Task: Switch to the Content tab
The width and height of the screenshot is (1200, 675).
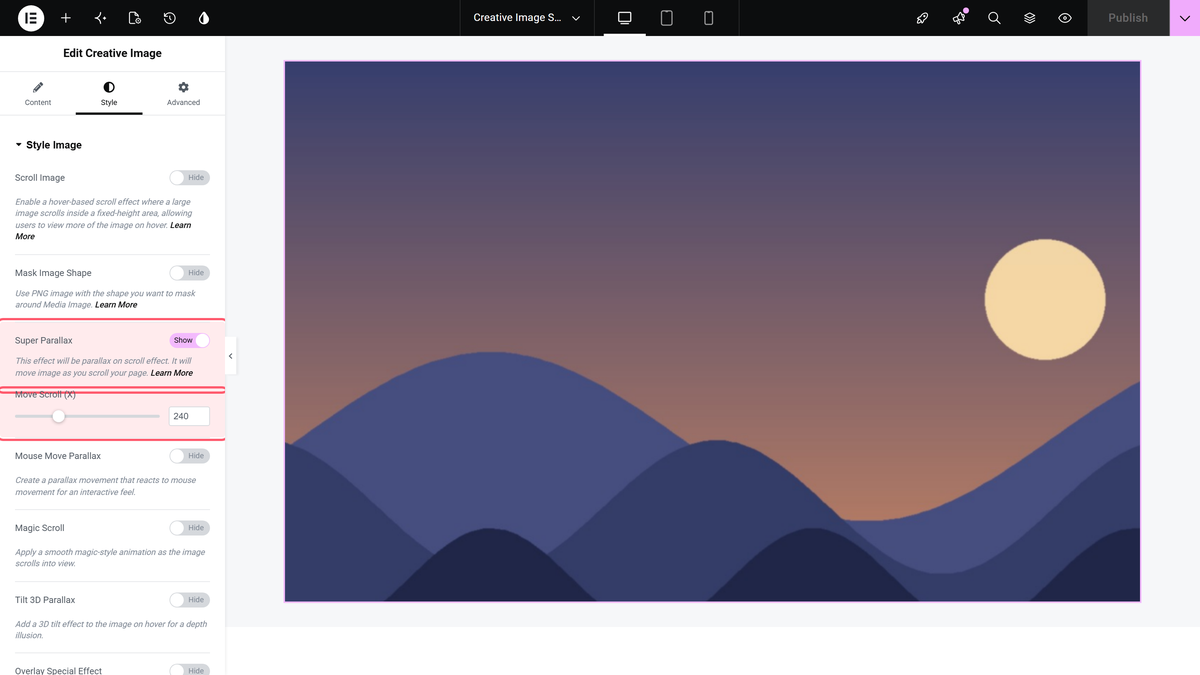Action: (38, 94)
